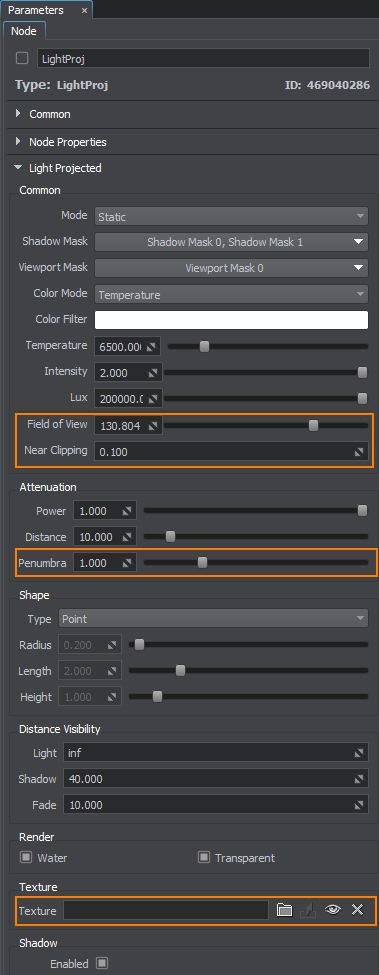Clear the Texture with X icon
The height and width of the screenshot is (975, 379).
click(357, 910)
